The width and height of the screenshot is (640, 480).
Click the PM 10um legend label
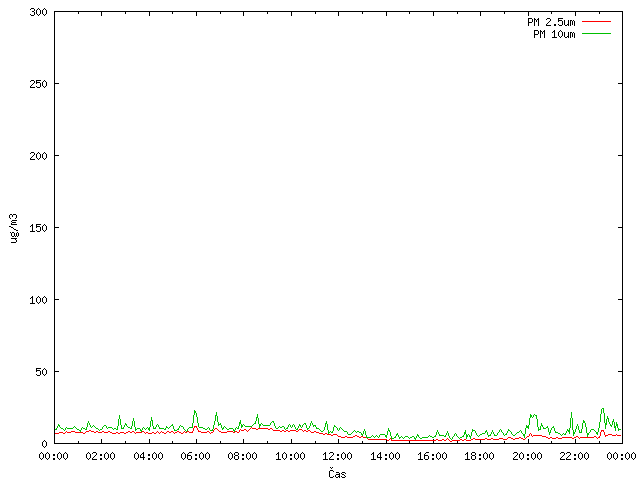554,34
